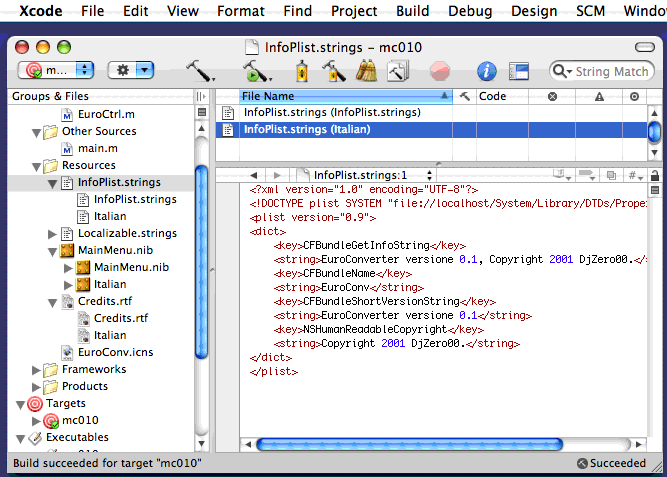Open the Build menu in menu bar

(x=412, y=11)
